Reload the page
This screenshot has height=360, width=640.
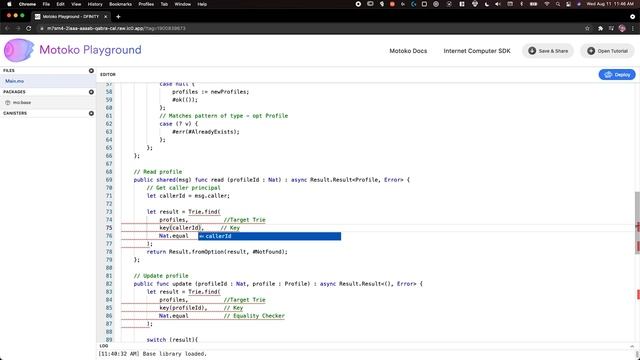pyautogui.click(x=29, y=28)
